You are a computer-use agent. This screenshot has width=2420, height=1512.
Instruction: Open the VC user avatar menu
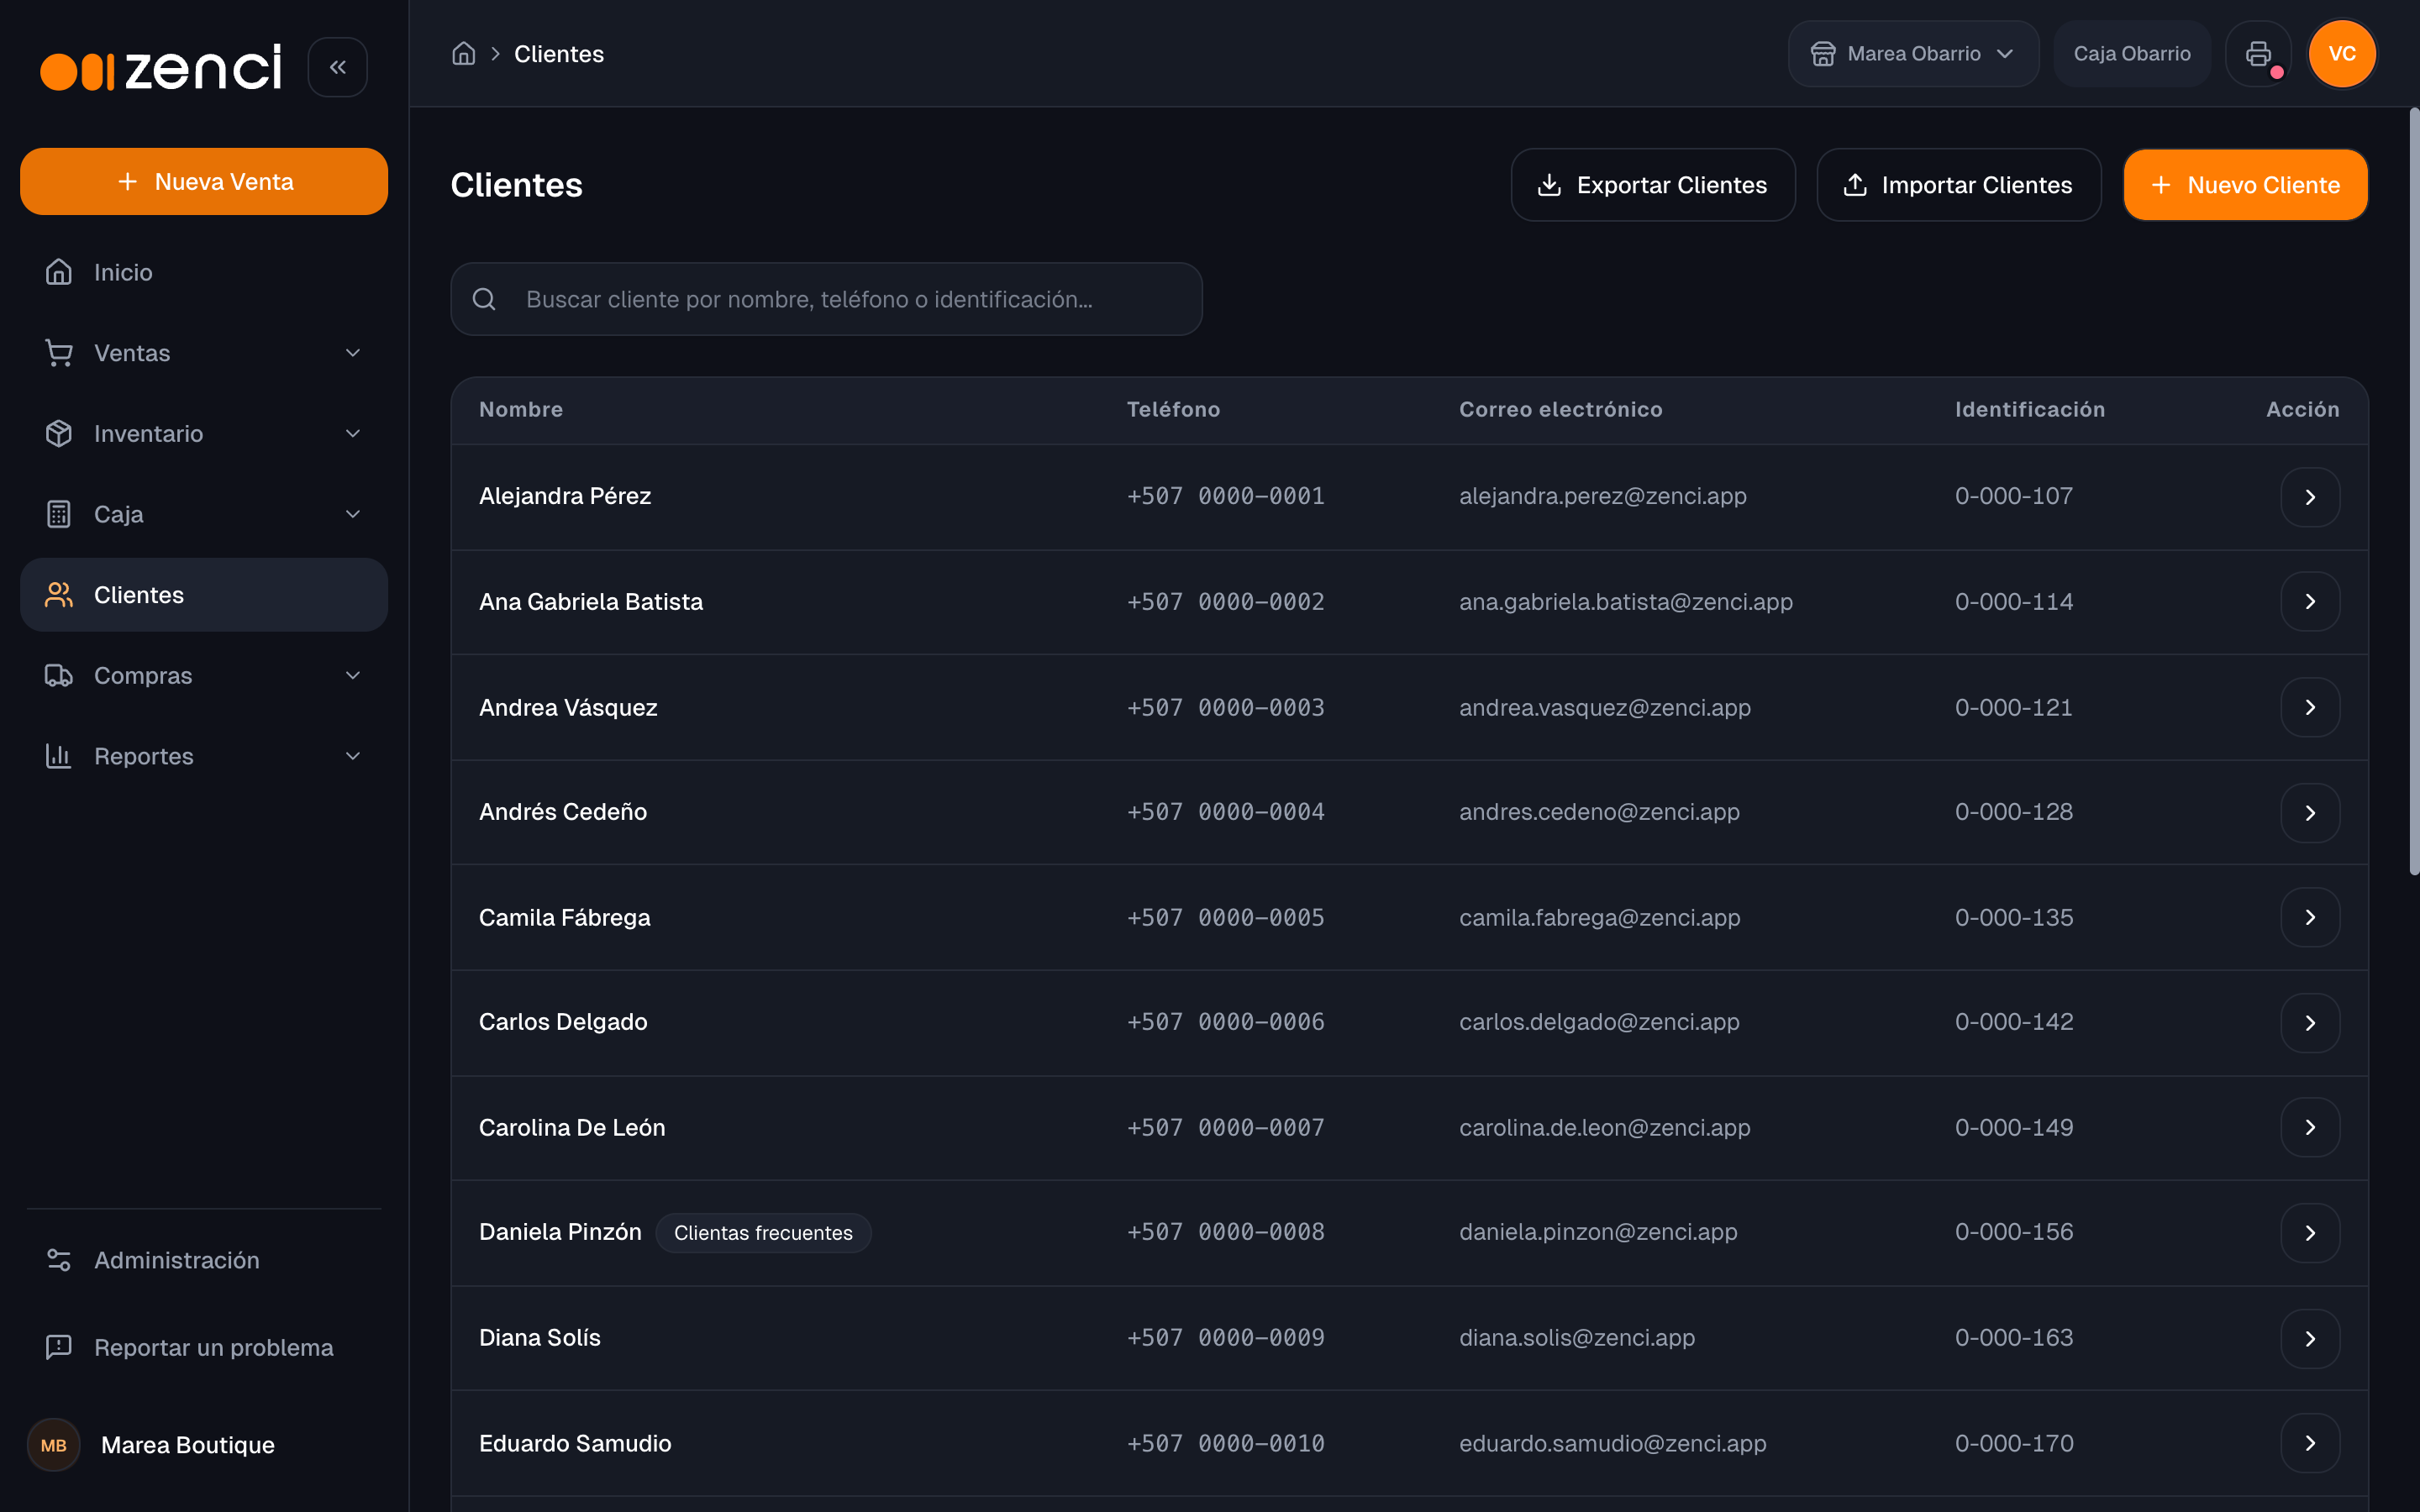[2342, 54]
